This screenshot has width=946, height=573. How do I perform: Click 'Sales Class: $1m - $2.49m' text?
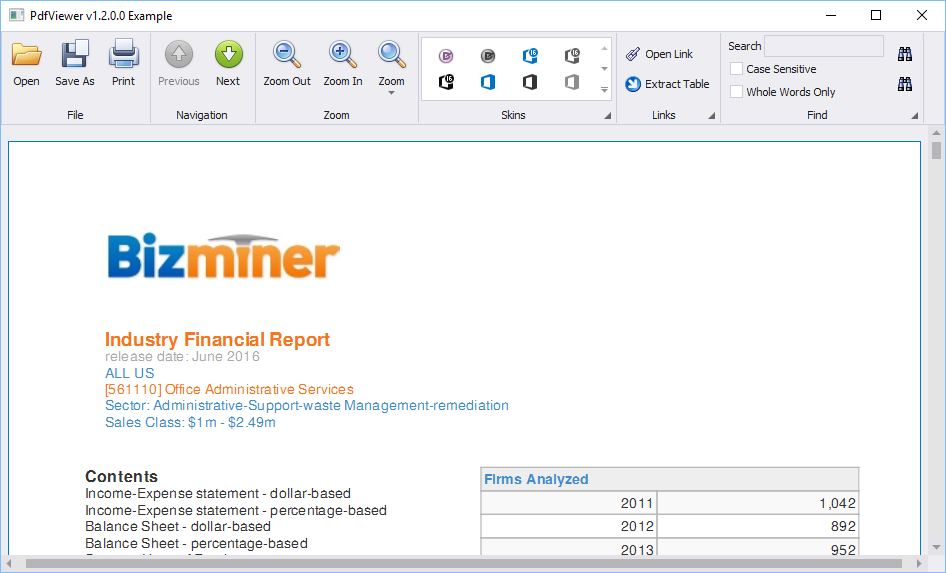coord(190,422)
